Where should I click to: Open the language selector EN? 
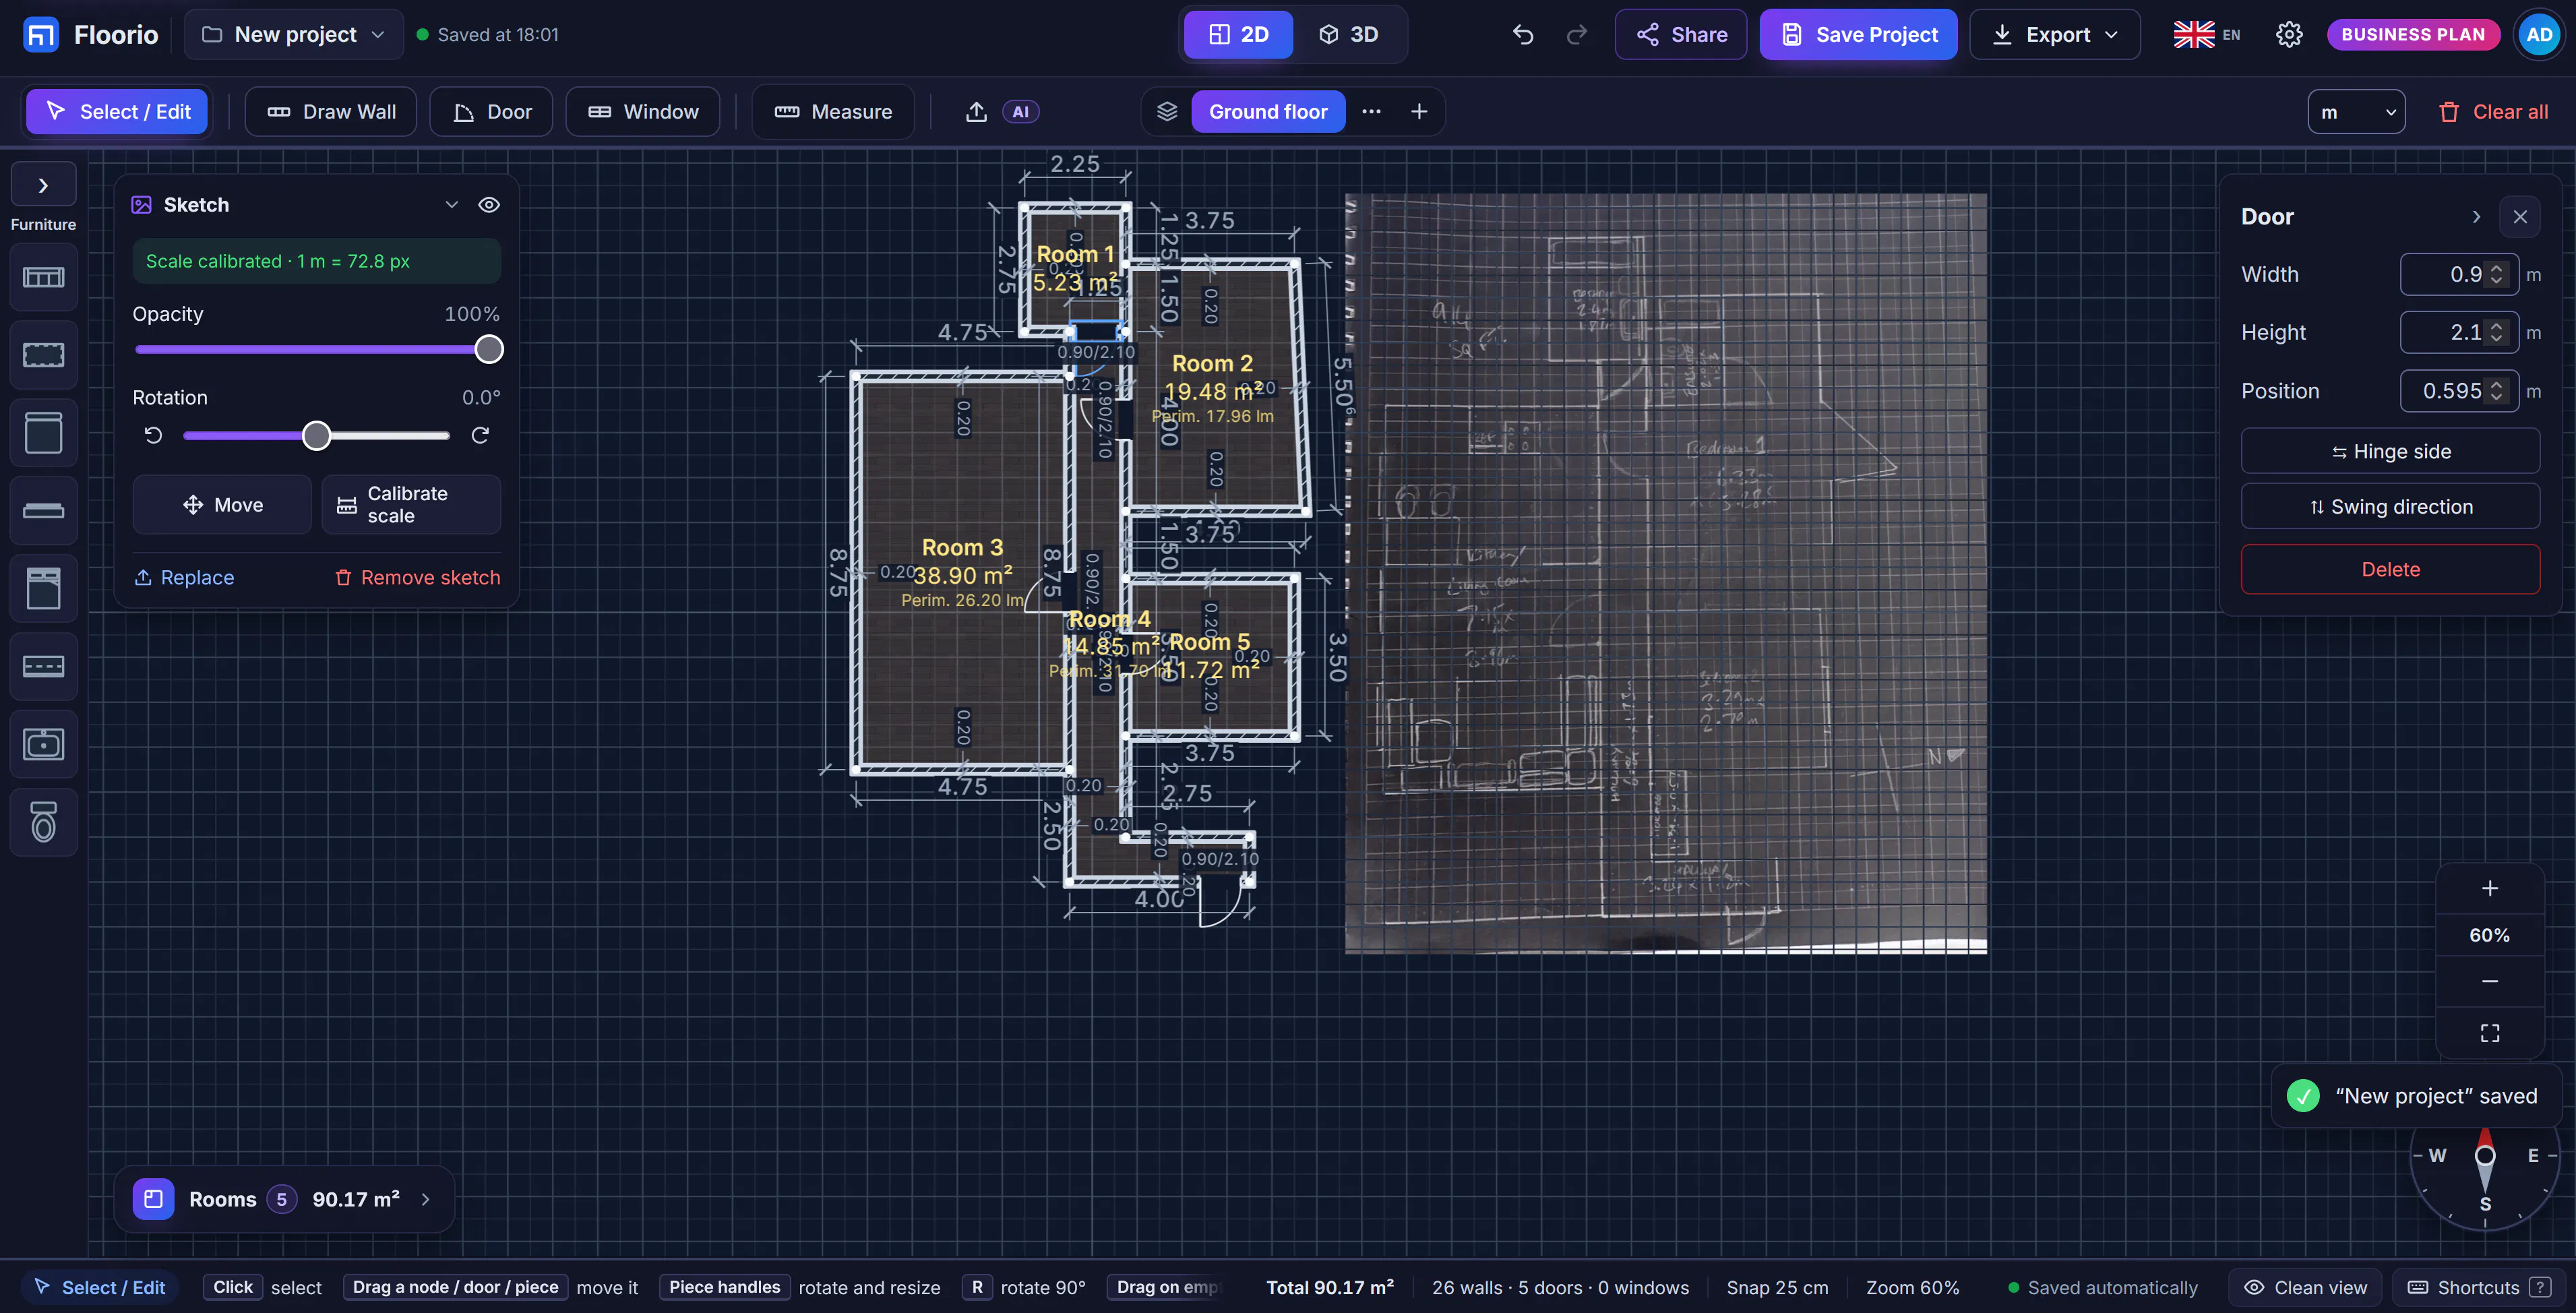pos(2207,35)
